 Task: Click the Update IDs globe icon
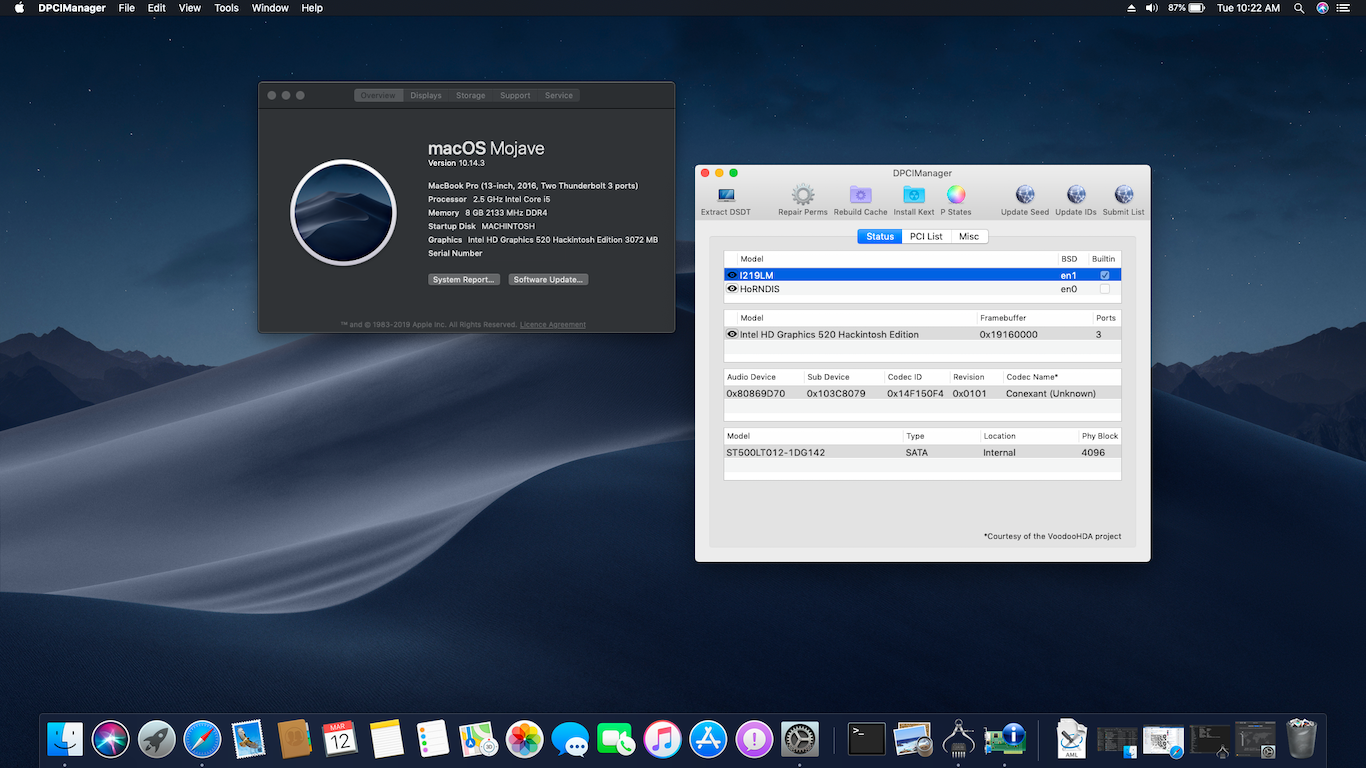(x=1075, y=196)
